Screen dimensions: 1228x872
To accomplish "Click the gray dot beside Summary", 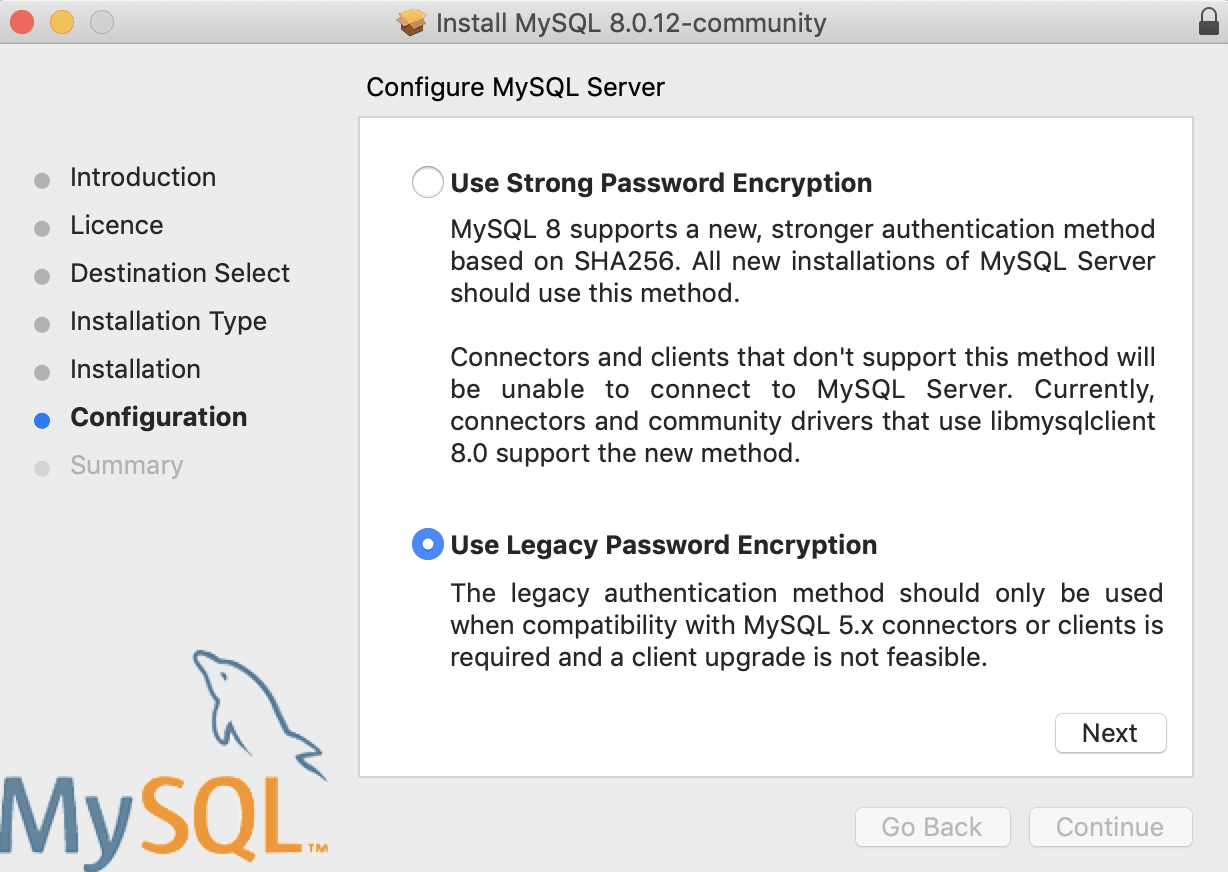I will coord(42,468).
